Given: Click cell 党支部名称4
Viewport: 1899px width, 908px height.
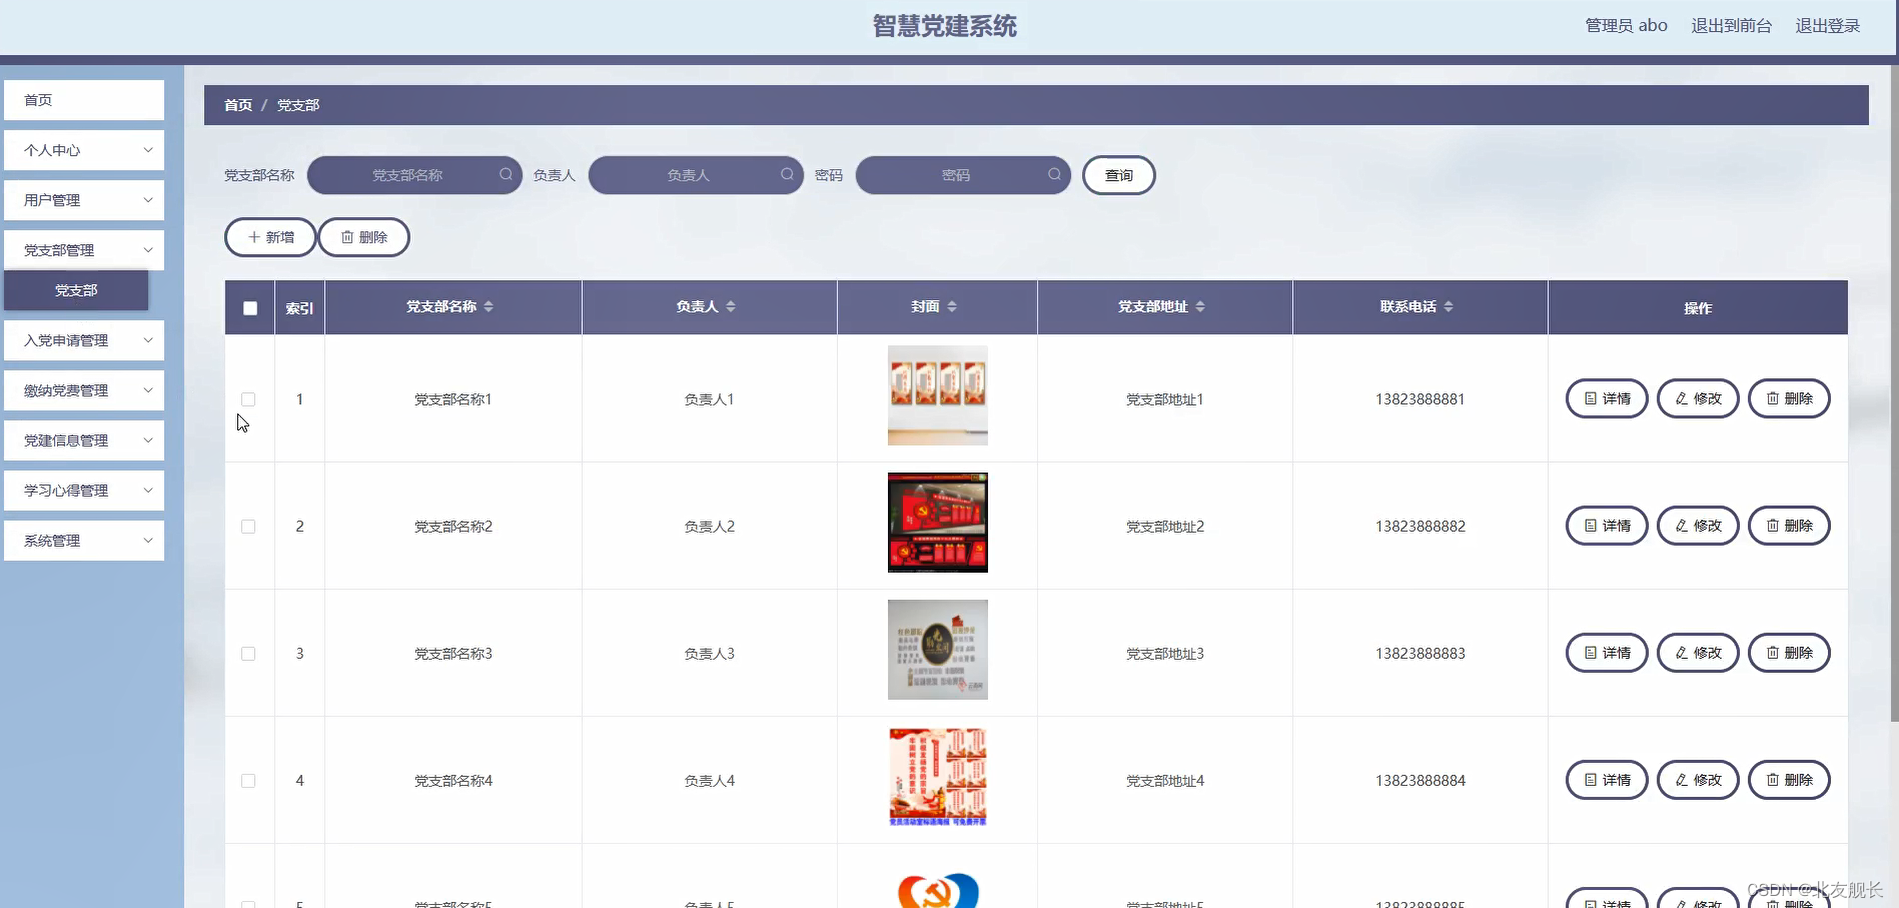Looking at the screenshot, I should [x=453, y=780].
